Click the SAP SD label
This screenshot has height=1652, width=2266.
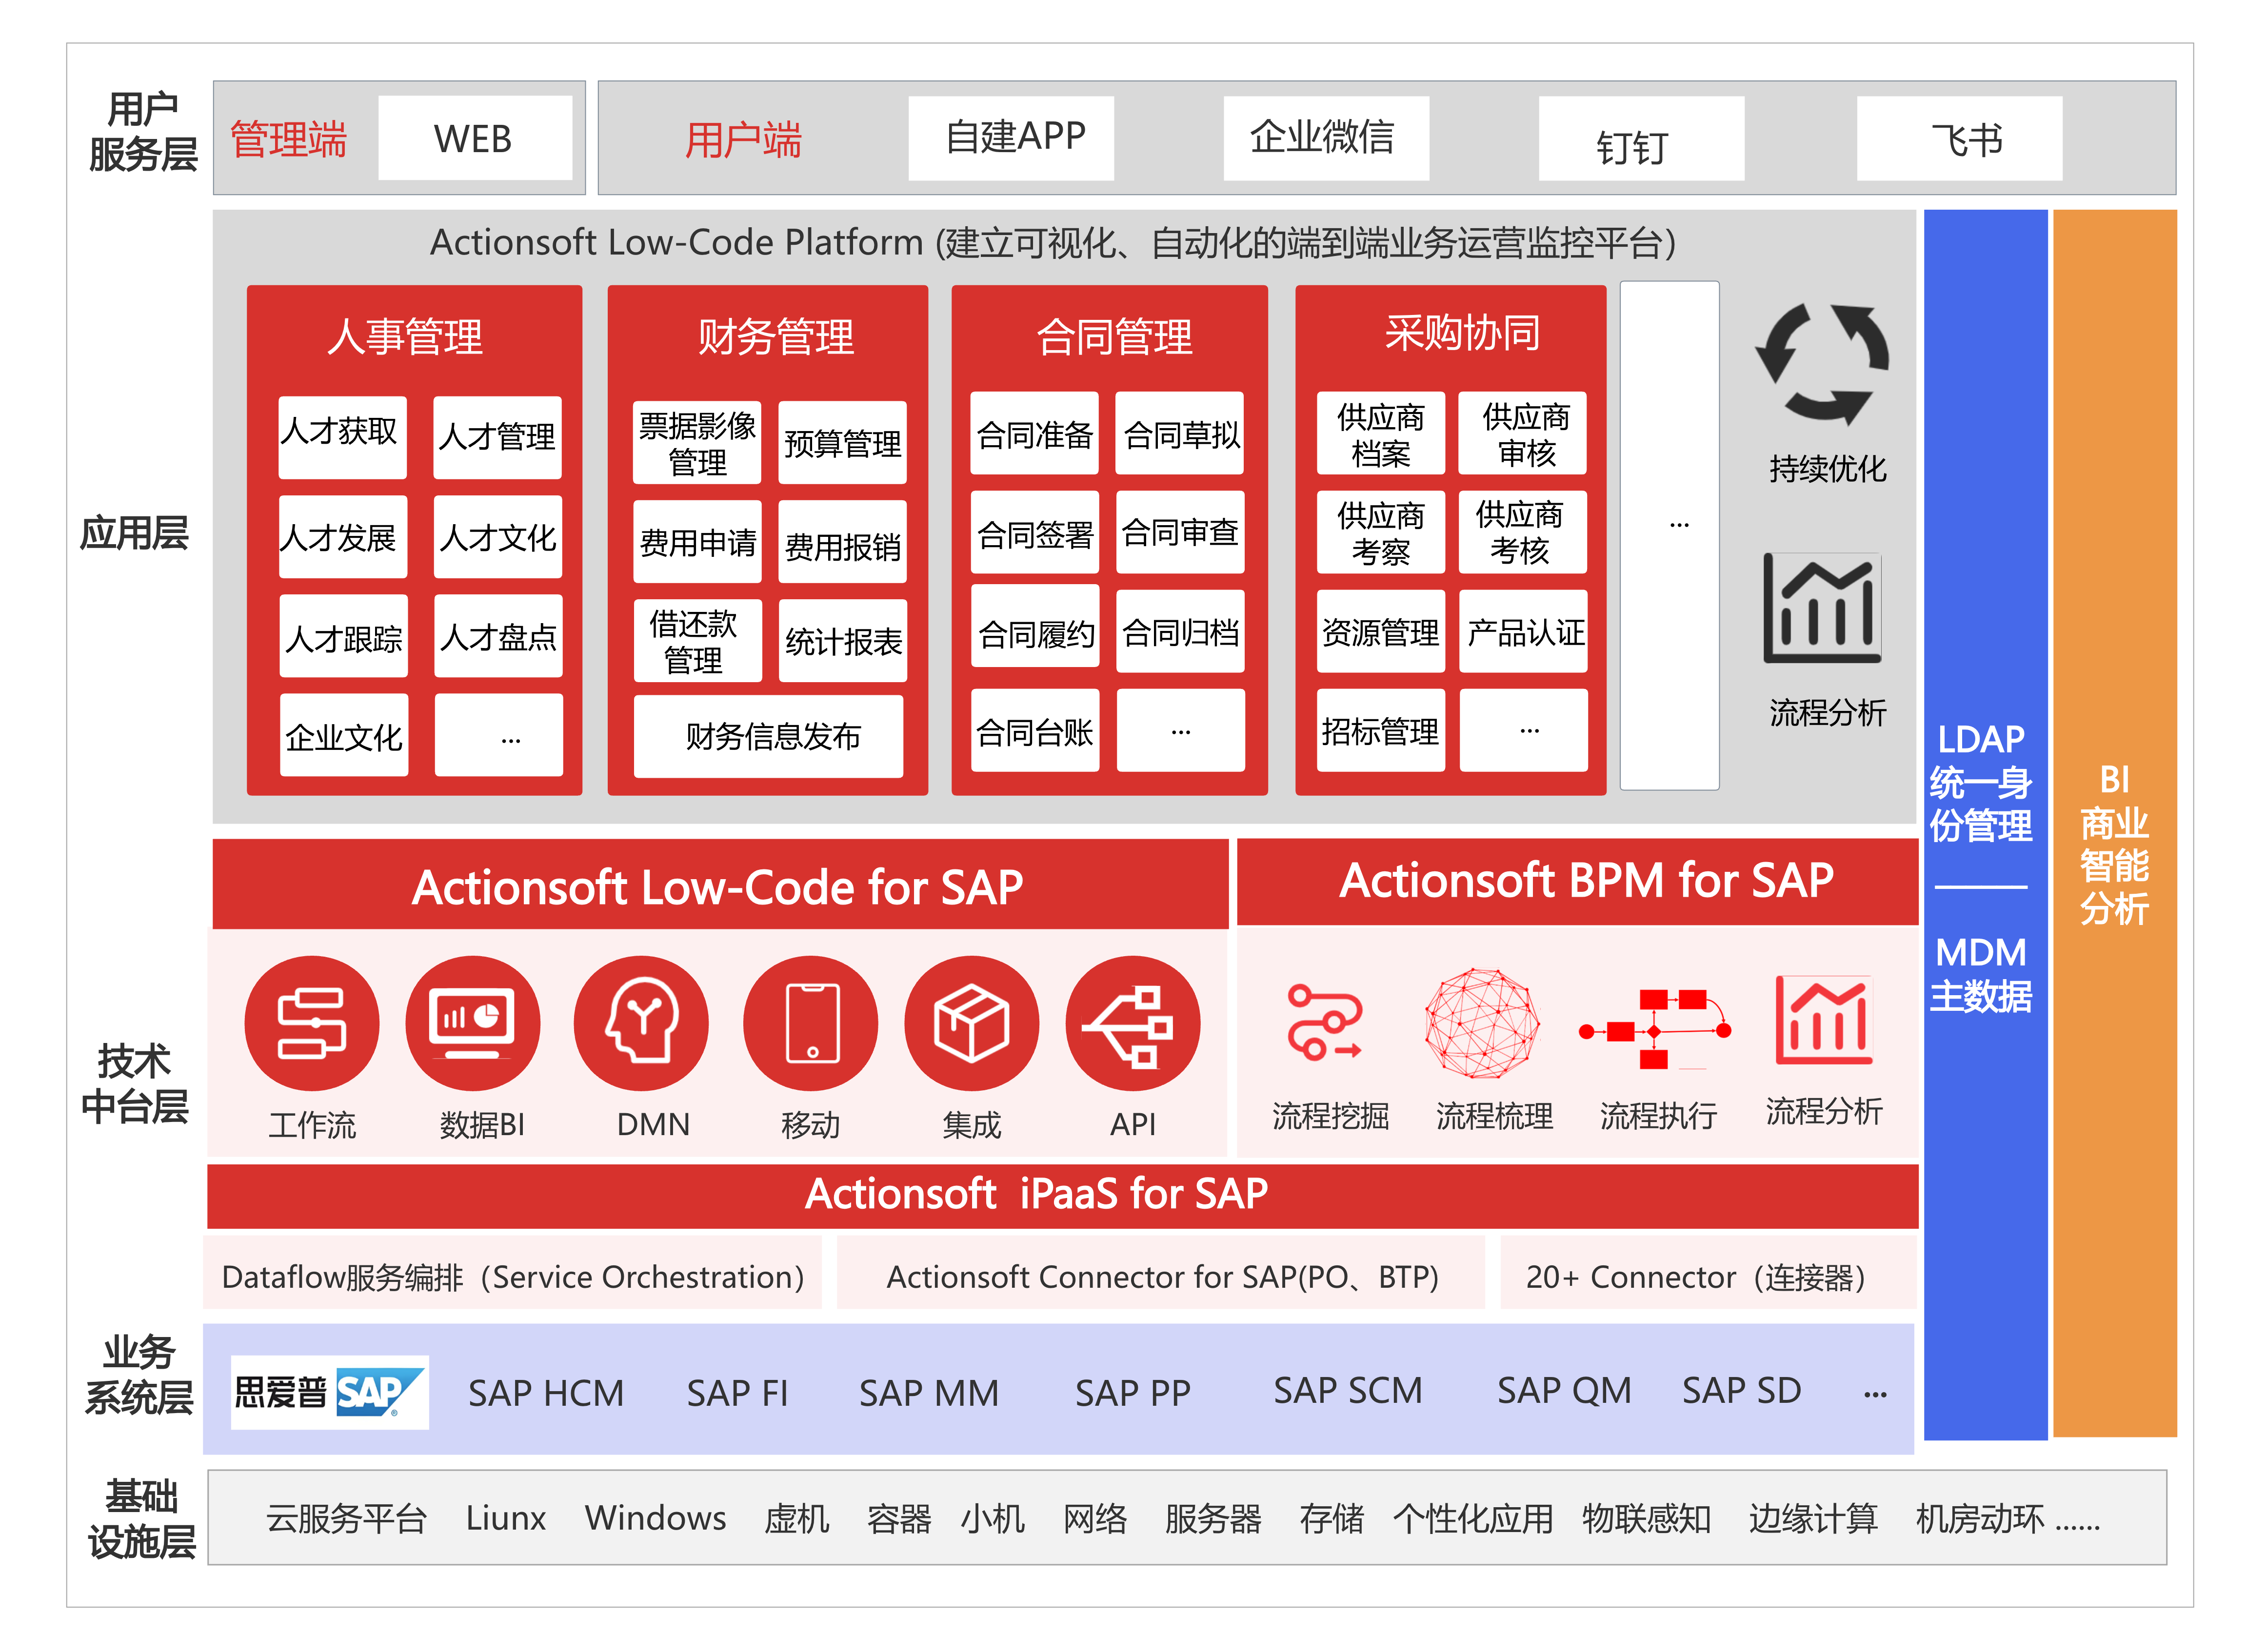(1741, 1390)
